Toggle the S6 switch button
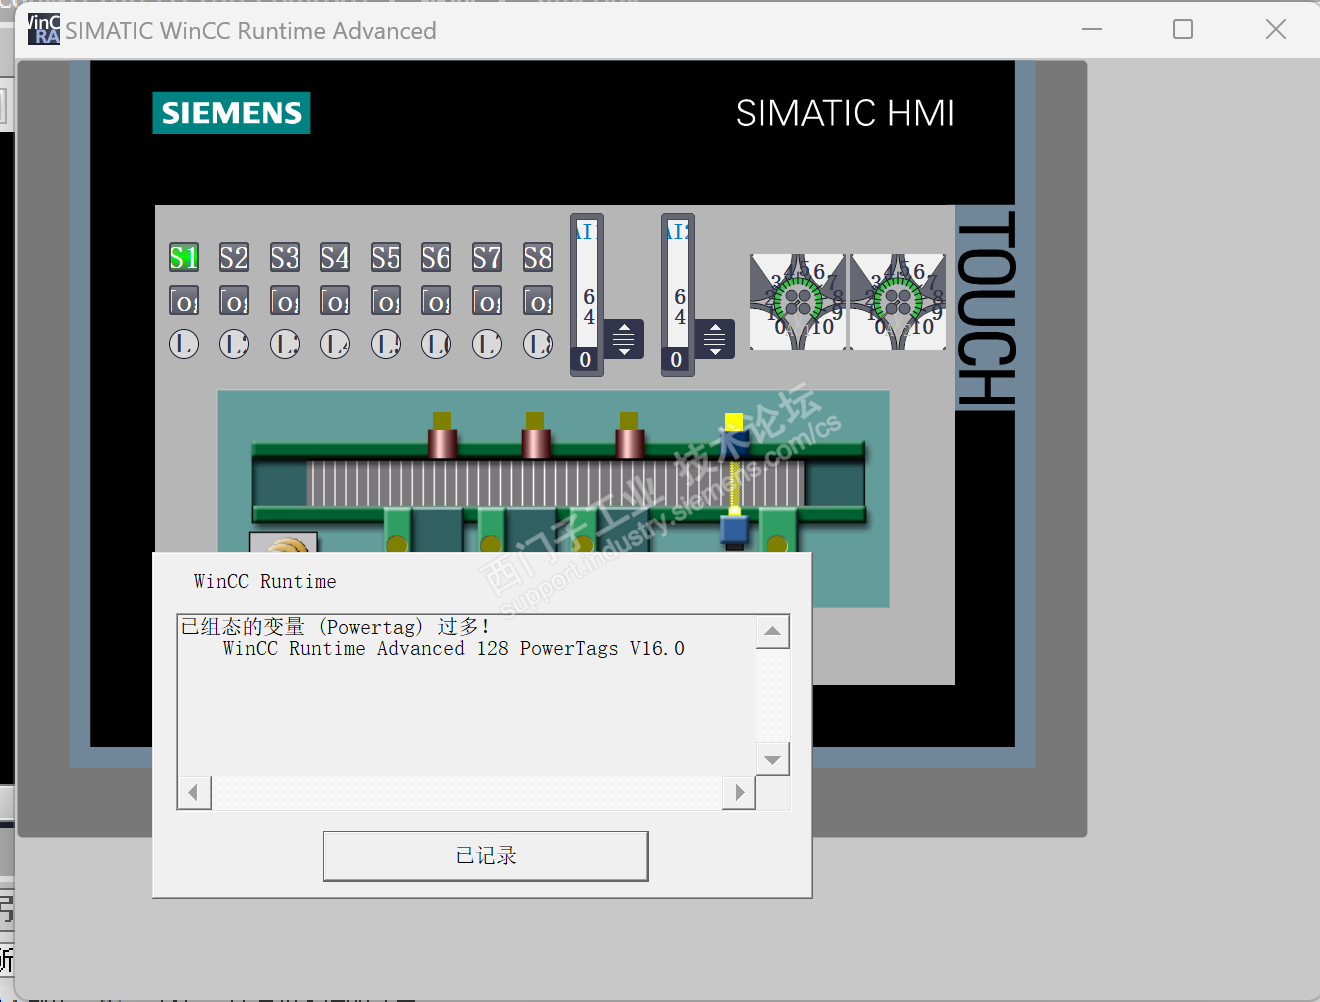This screenshot has width=1320, height=1002. coord(436,258)
